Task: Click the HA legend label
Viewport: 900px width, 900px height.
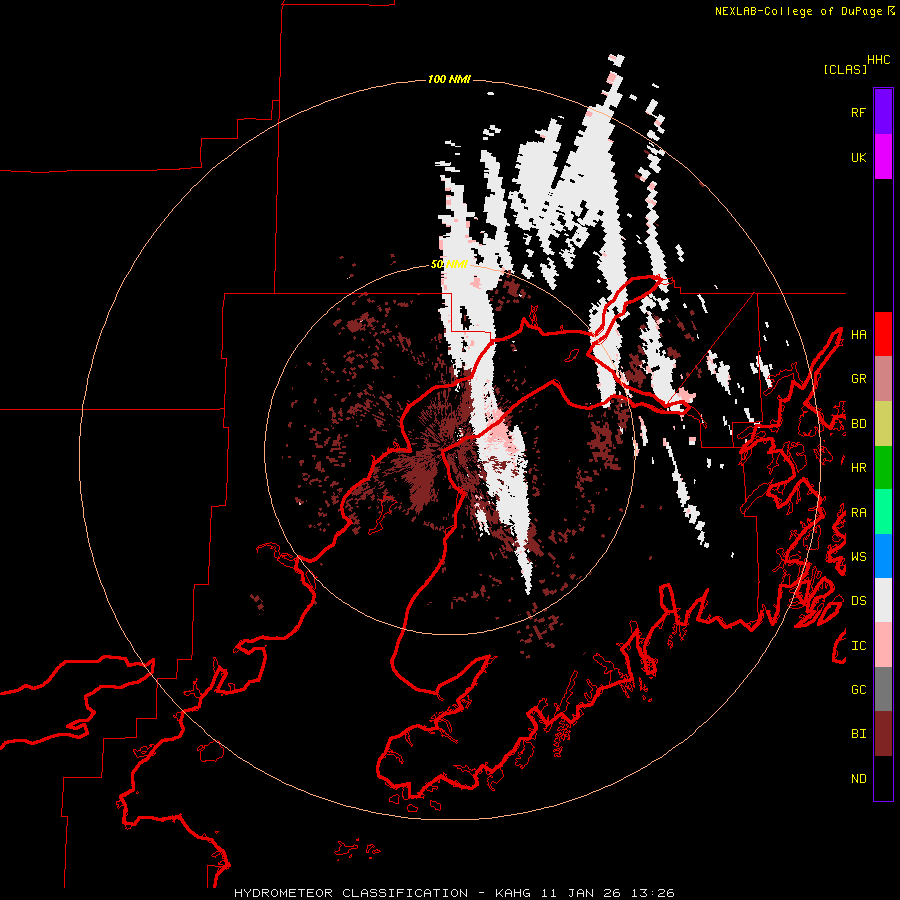Action: point(858,334)
